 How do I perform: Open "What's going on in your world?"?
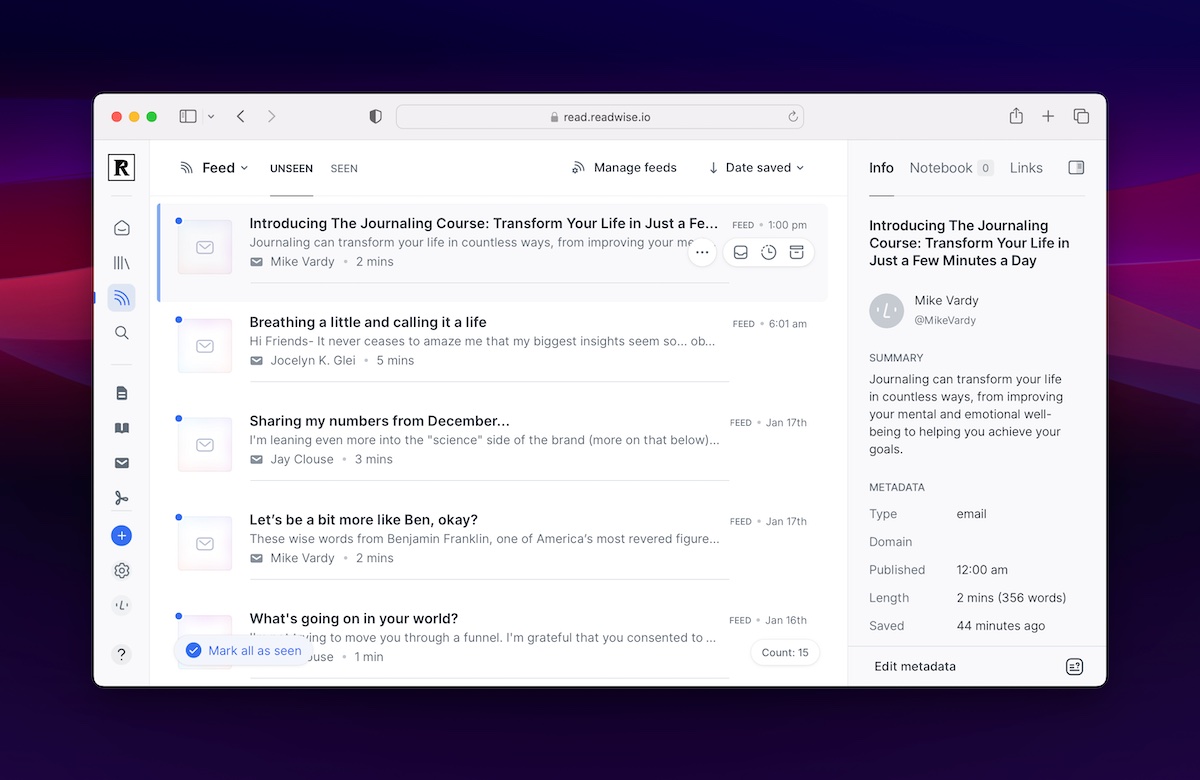[x=353, y=619]
